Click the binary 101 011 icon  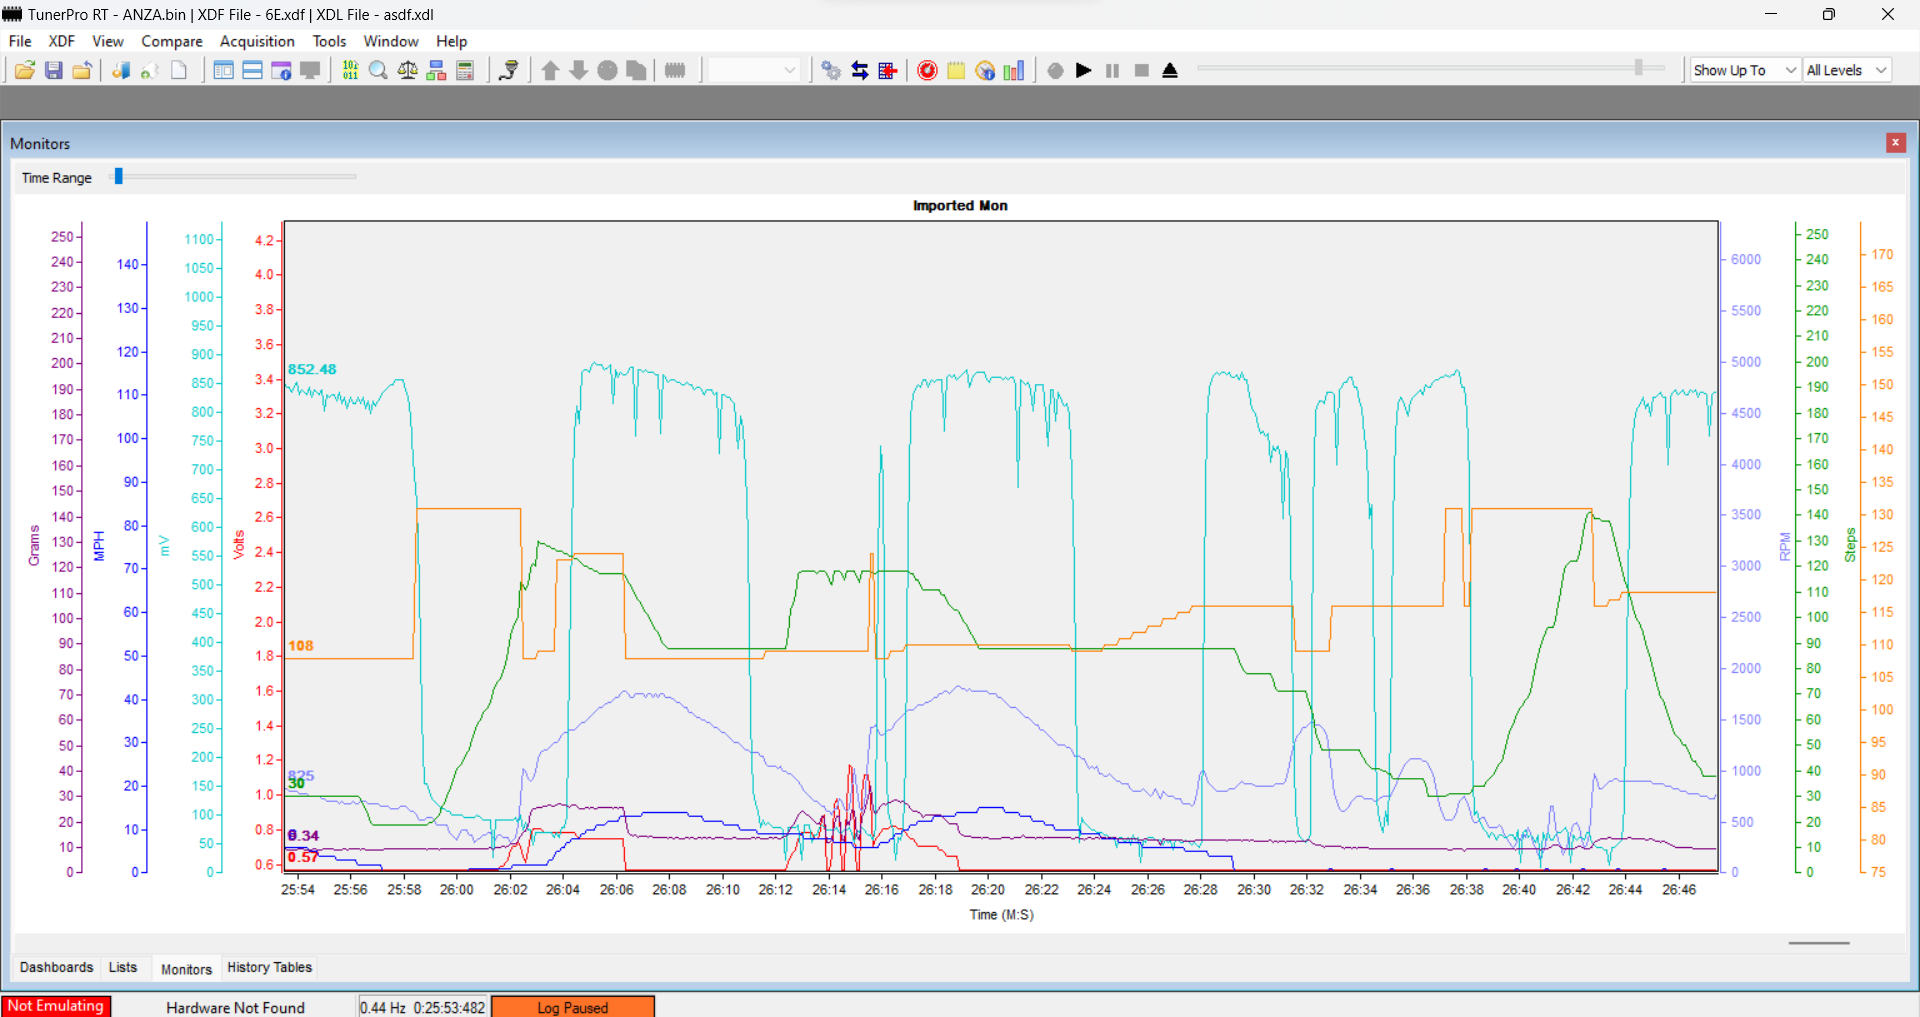point(350,70)
